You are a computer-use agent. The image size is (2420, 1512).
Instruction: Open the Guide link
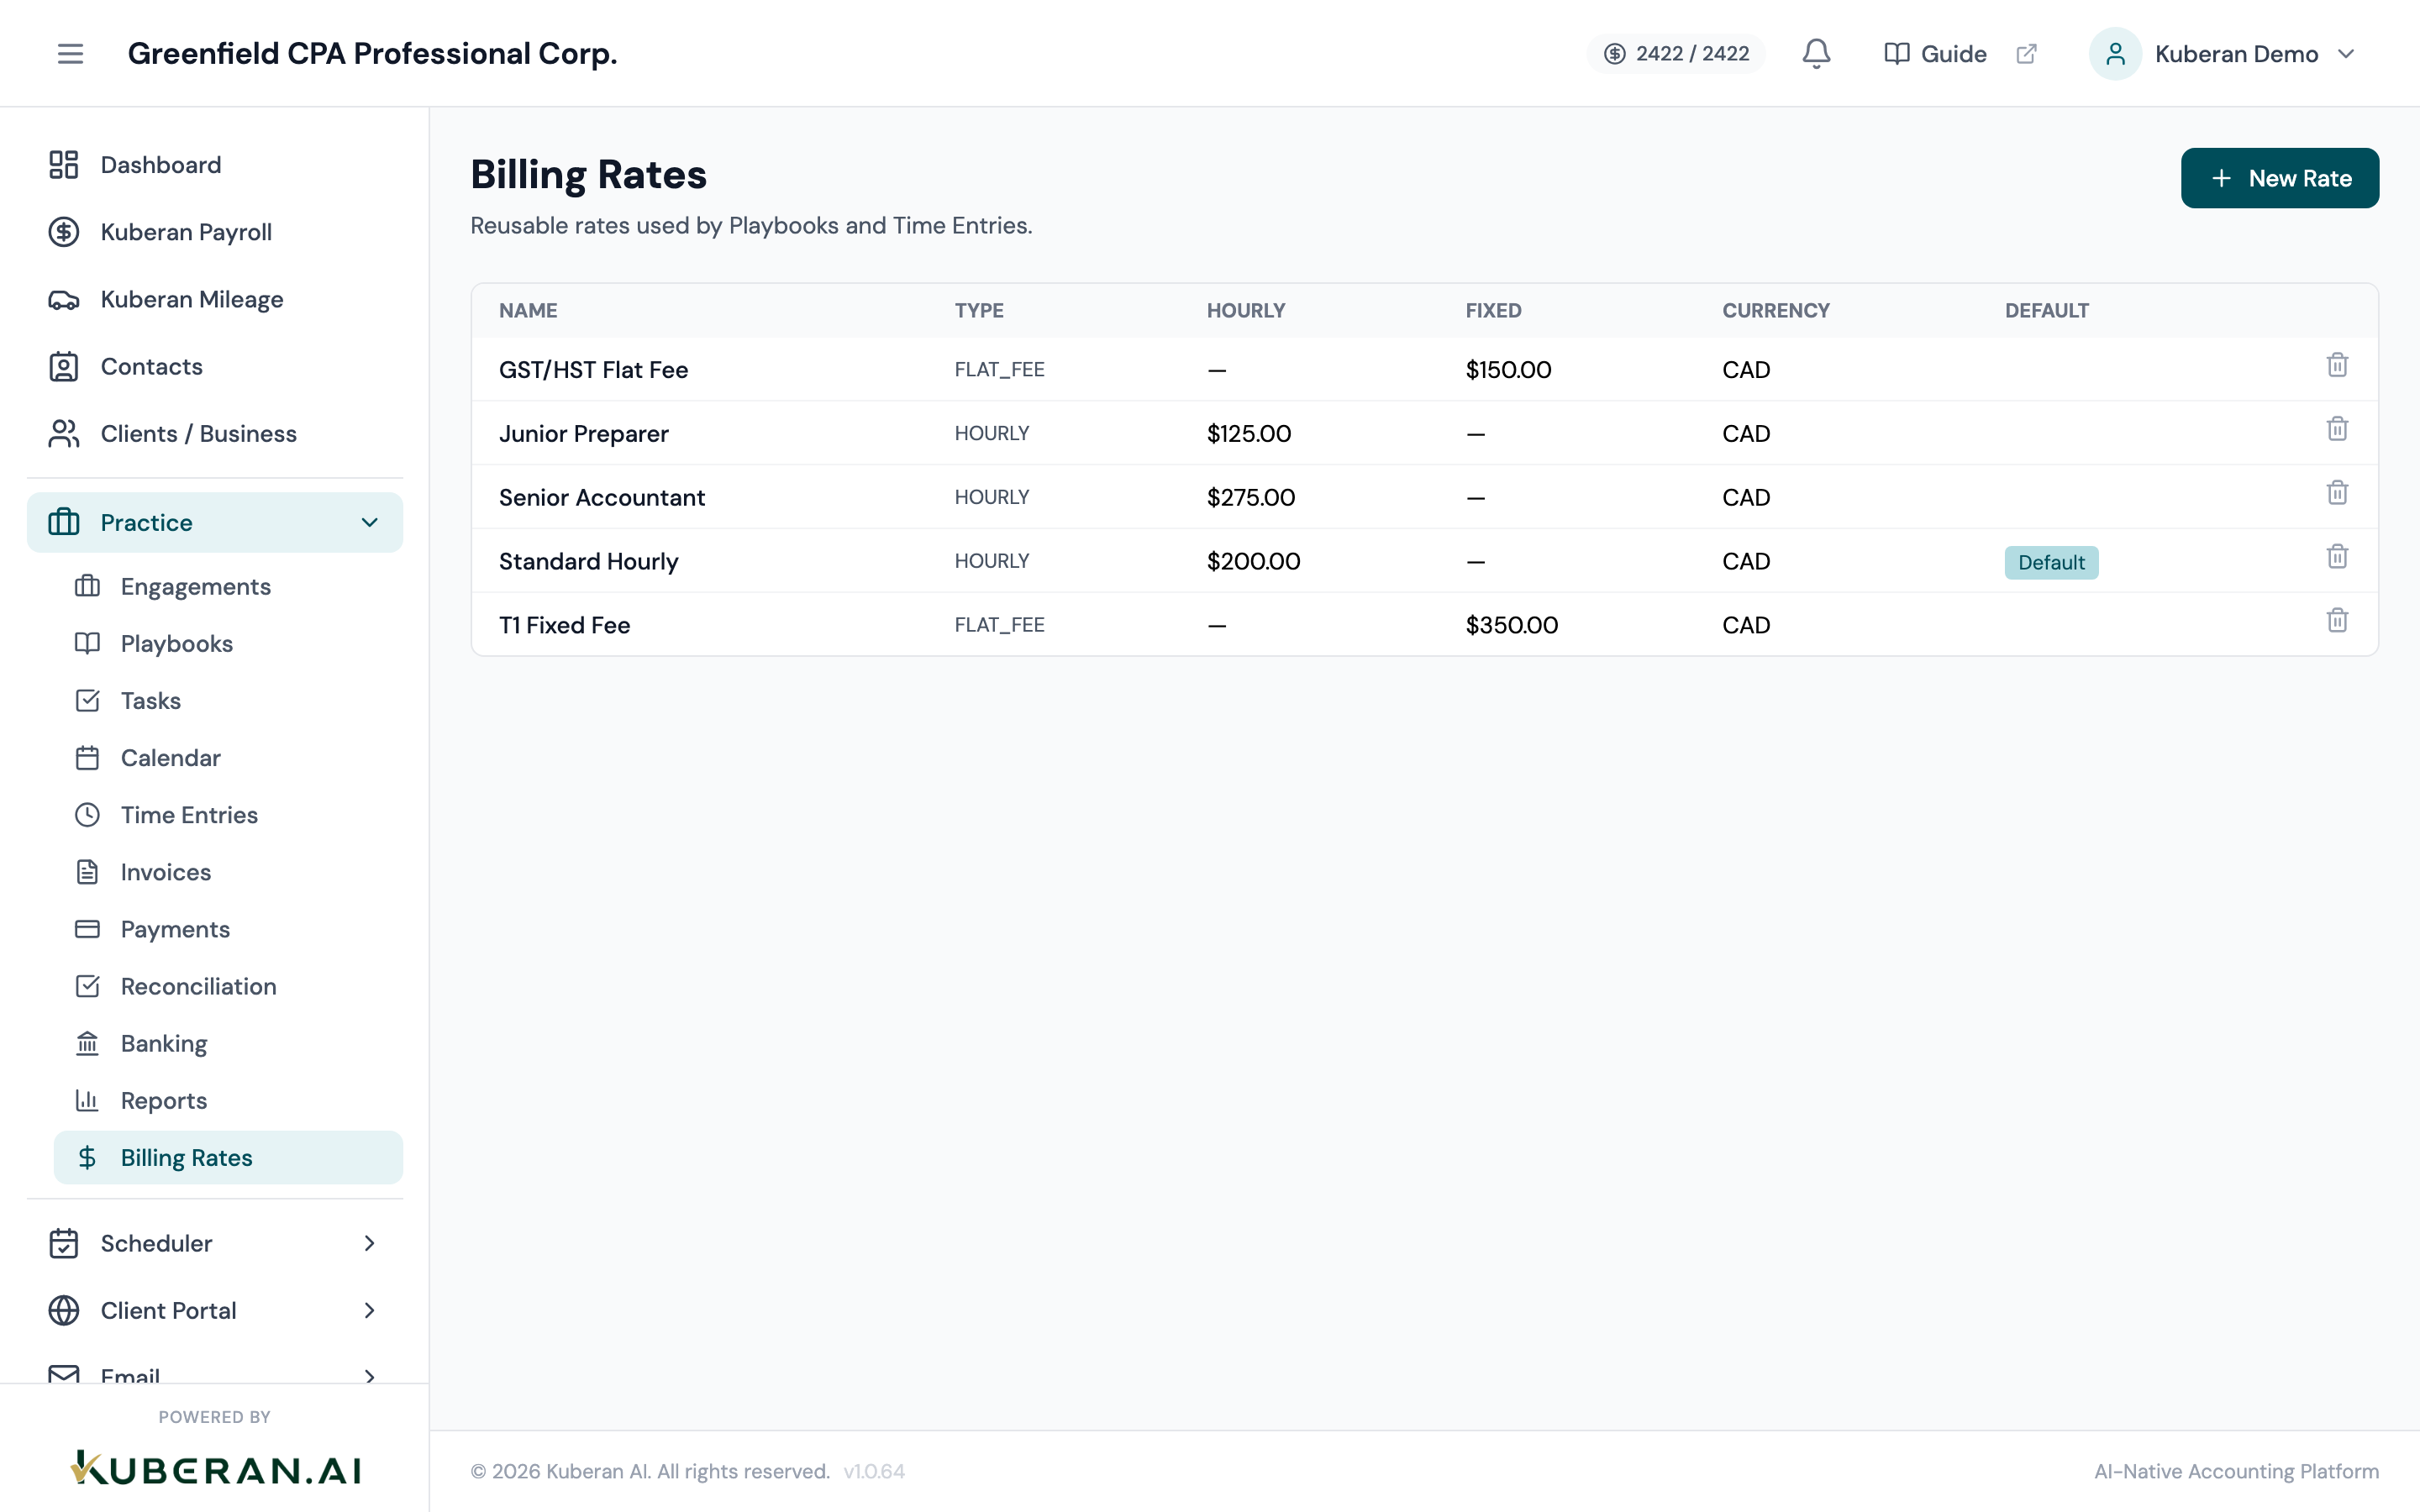[x=1953, y=54]
